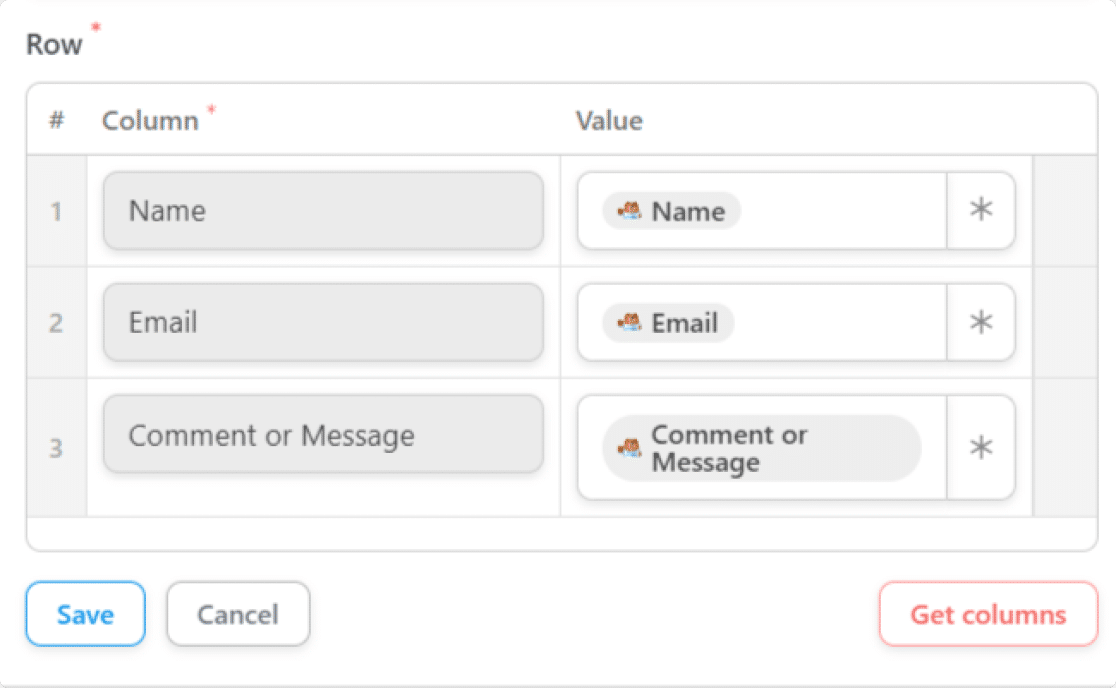This screenshot has width=1116, height=688.
Task: Click WPForms mascot icon in Comment or Message tag
Action: 630,448
